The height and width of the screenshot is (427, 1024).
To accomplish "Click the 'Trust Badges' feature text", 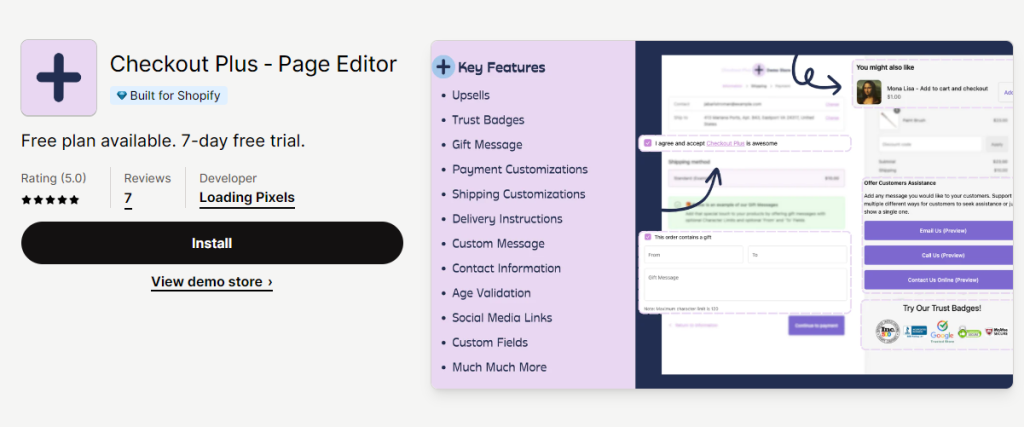I will pyautogui.click(x=488, y=120).
